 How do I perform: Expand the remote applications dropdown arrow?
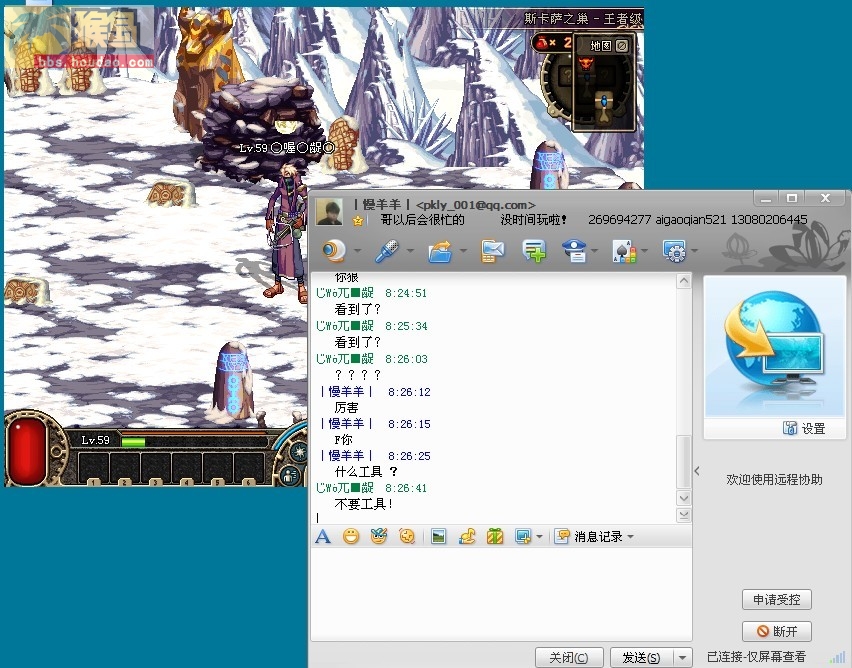(x=694, y=251)
